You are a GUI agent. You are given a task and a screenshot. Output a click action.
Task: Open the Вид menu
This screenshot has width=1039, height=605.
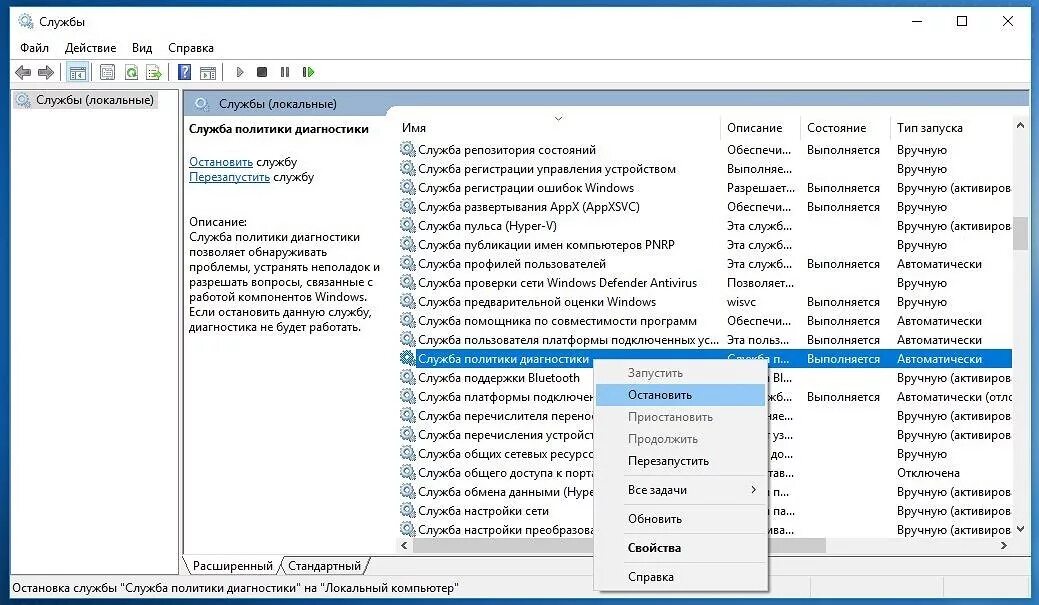click(142, 48)
